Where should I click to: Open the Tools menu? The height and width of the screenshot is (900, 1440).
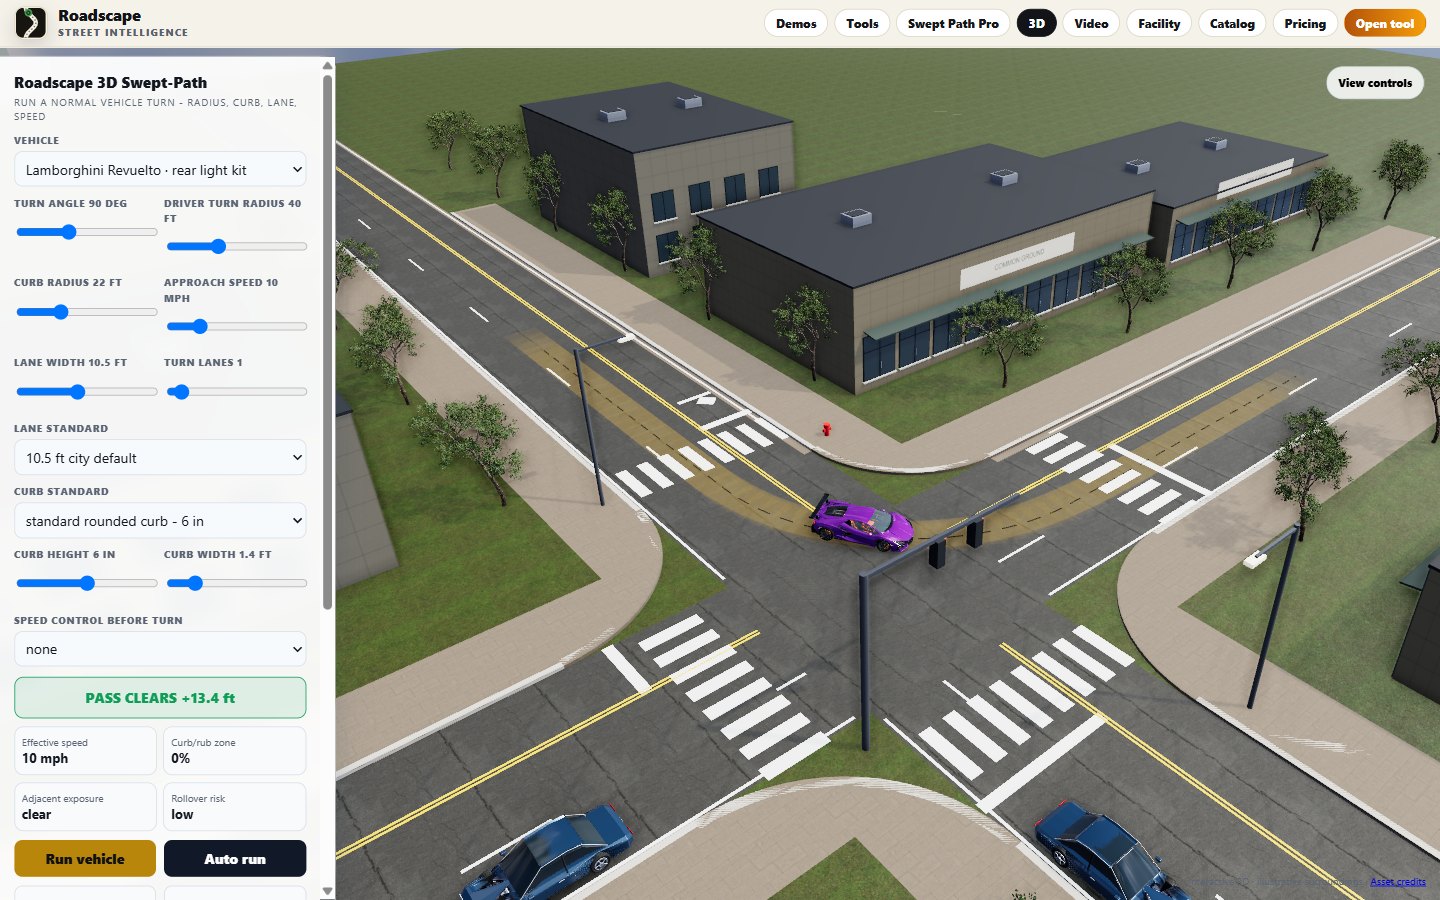862,23
